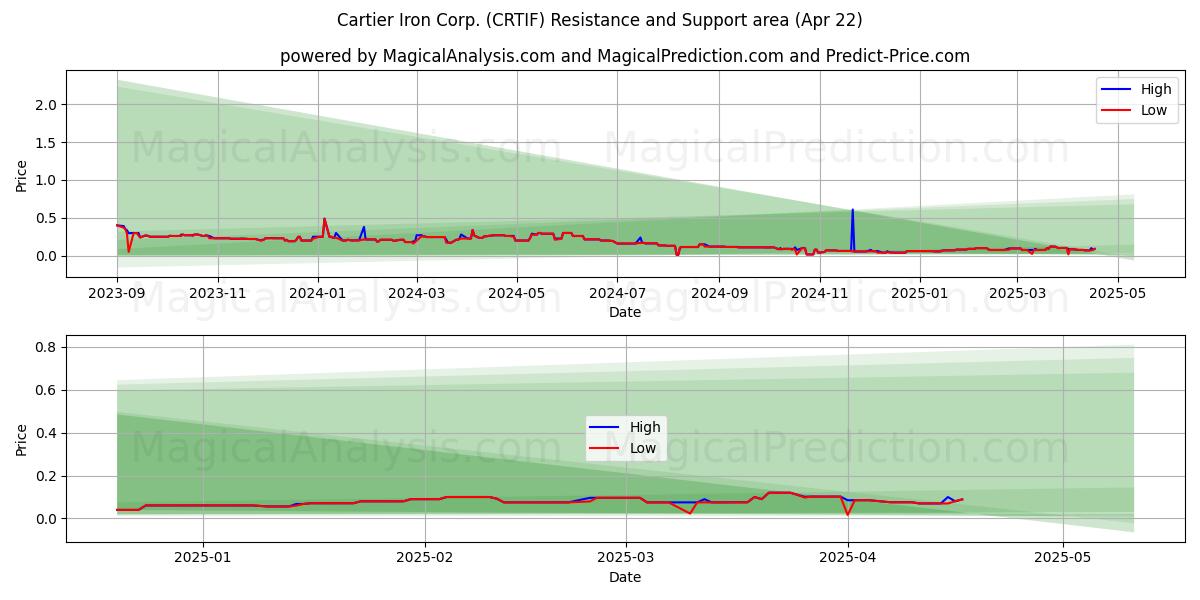Click the '0.4' y-axis label on bottom chart

pyautogui.click(x=47, y=434)
